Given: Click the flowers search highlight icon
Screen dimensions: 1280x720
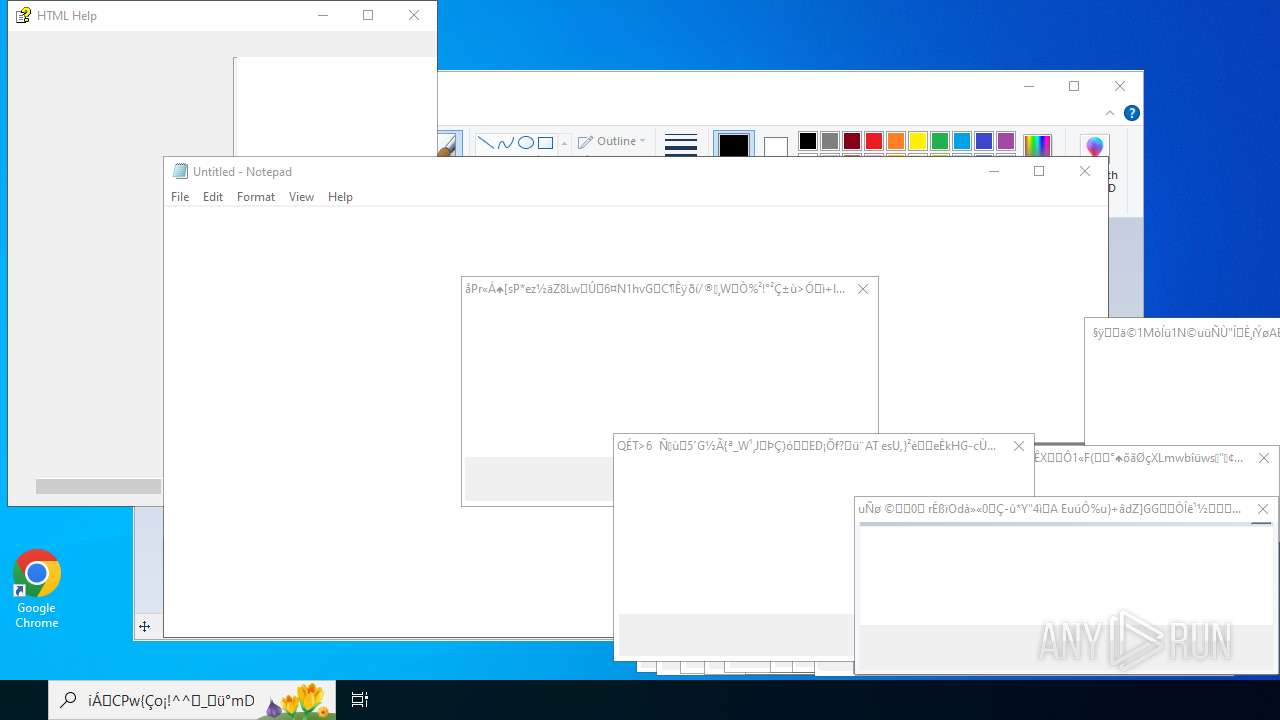Looking at the screenshot, I should pyautogui.click(x=296, y=701).
